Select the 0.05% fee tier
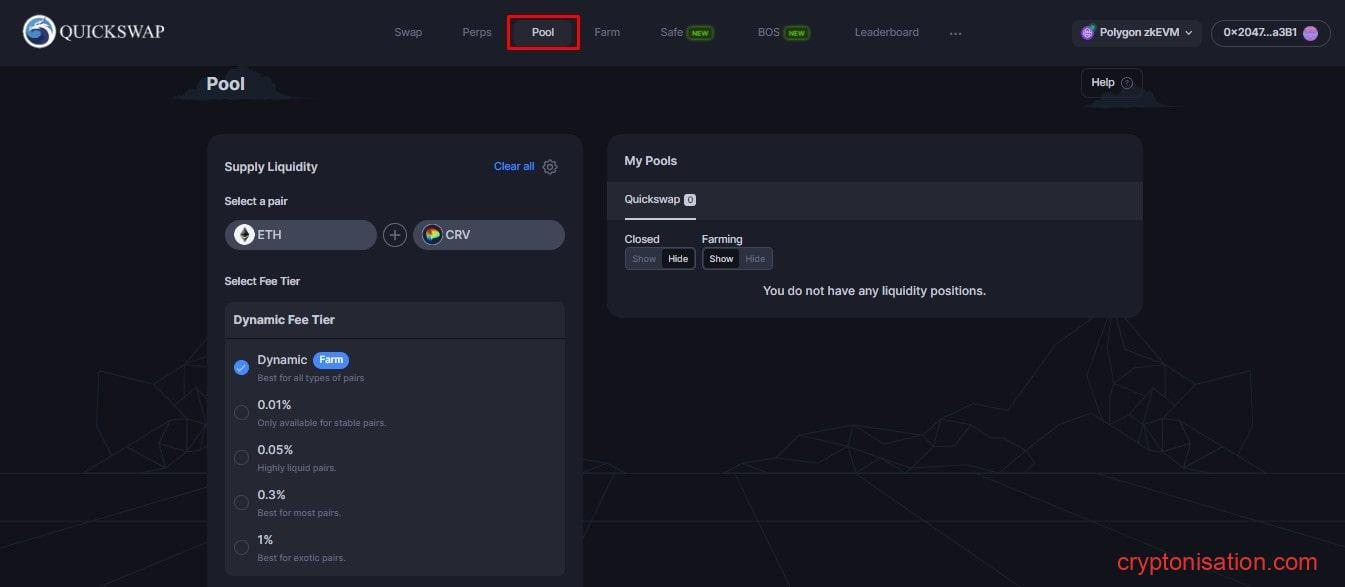Screen dimensions: 1345x587 (x=241, y=457)
